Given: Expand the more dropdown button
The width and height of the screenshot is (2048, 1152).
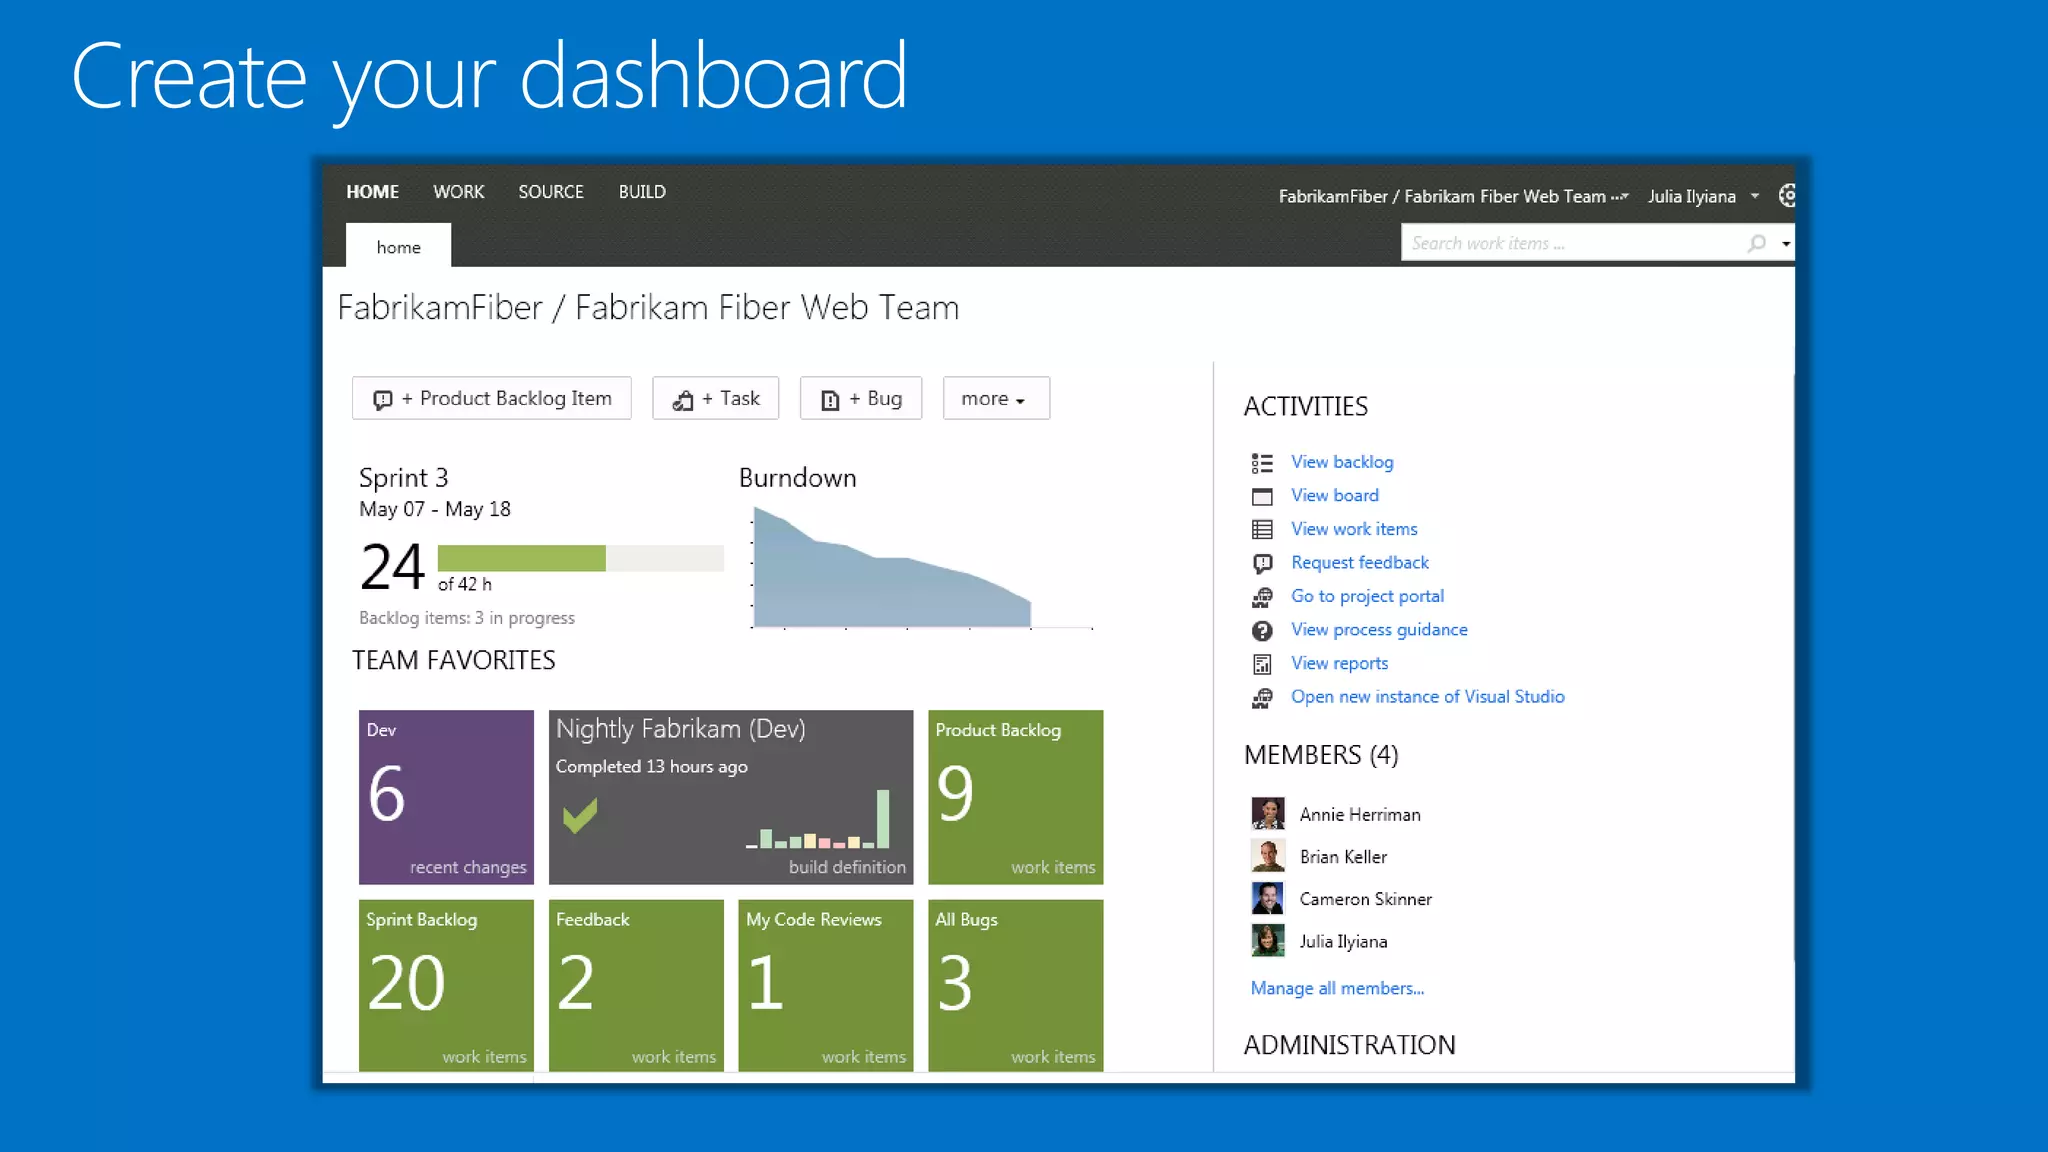Looking at the screenshot, I should coord(995,399).
